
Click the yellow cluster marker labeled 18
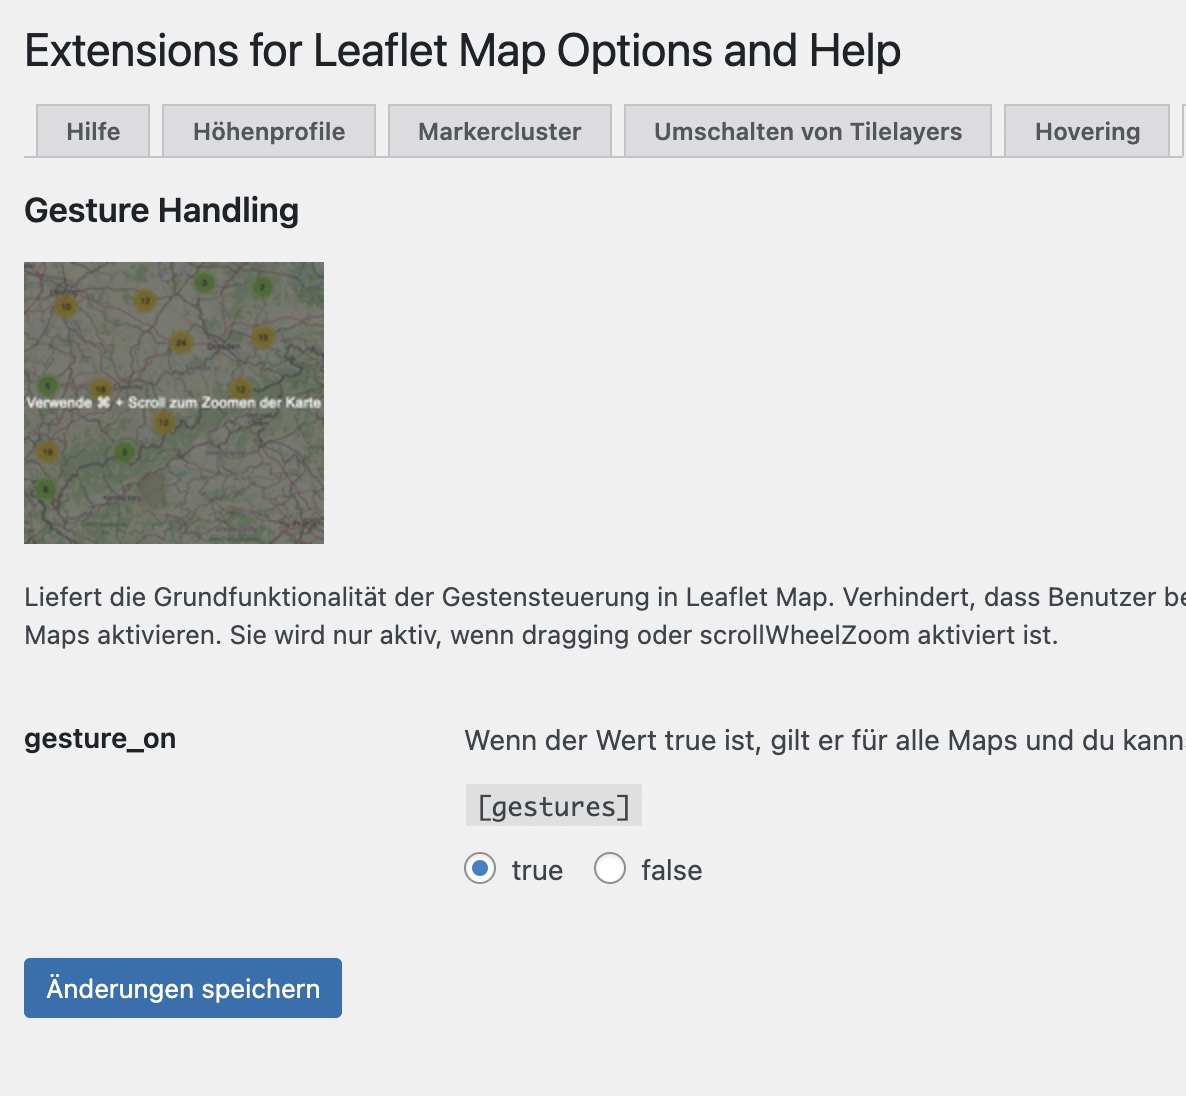point(101,388)
